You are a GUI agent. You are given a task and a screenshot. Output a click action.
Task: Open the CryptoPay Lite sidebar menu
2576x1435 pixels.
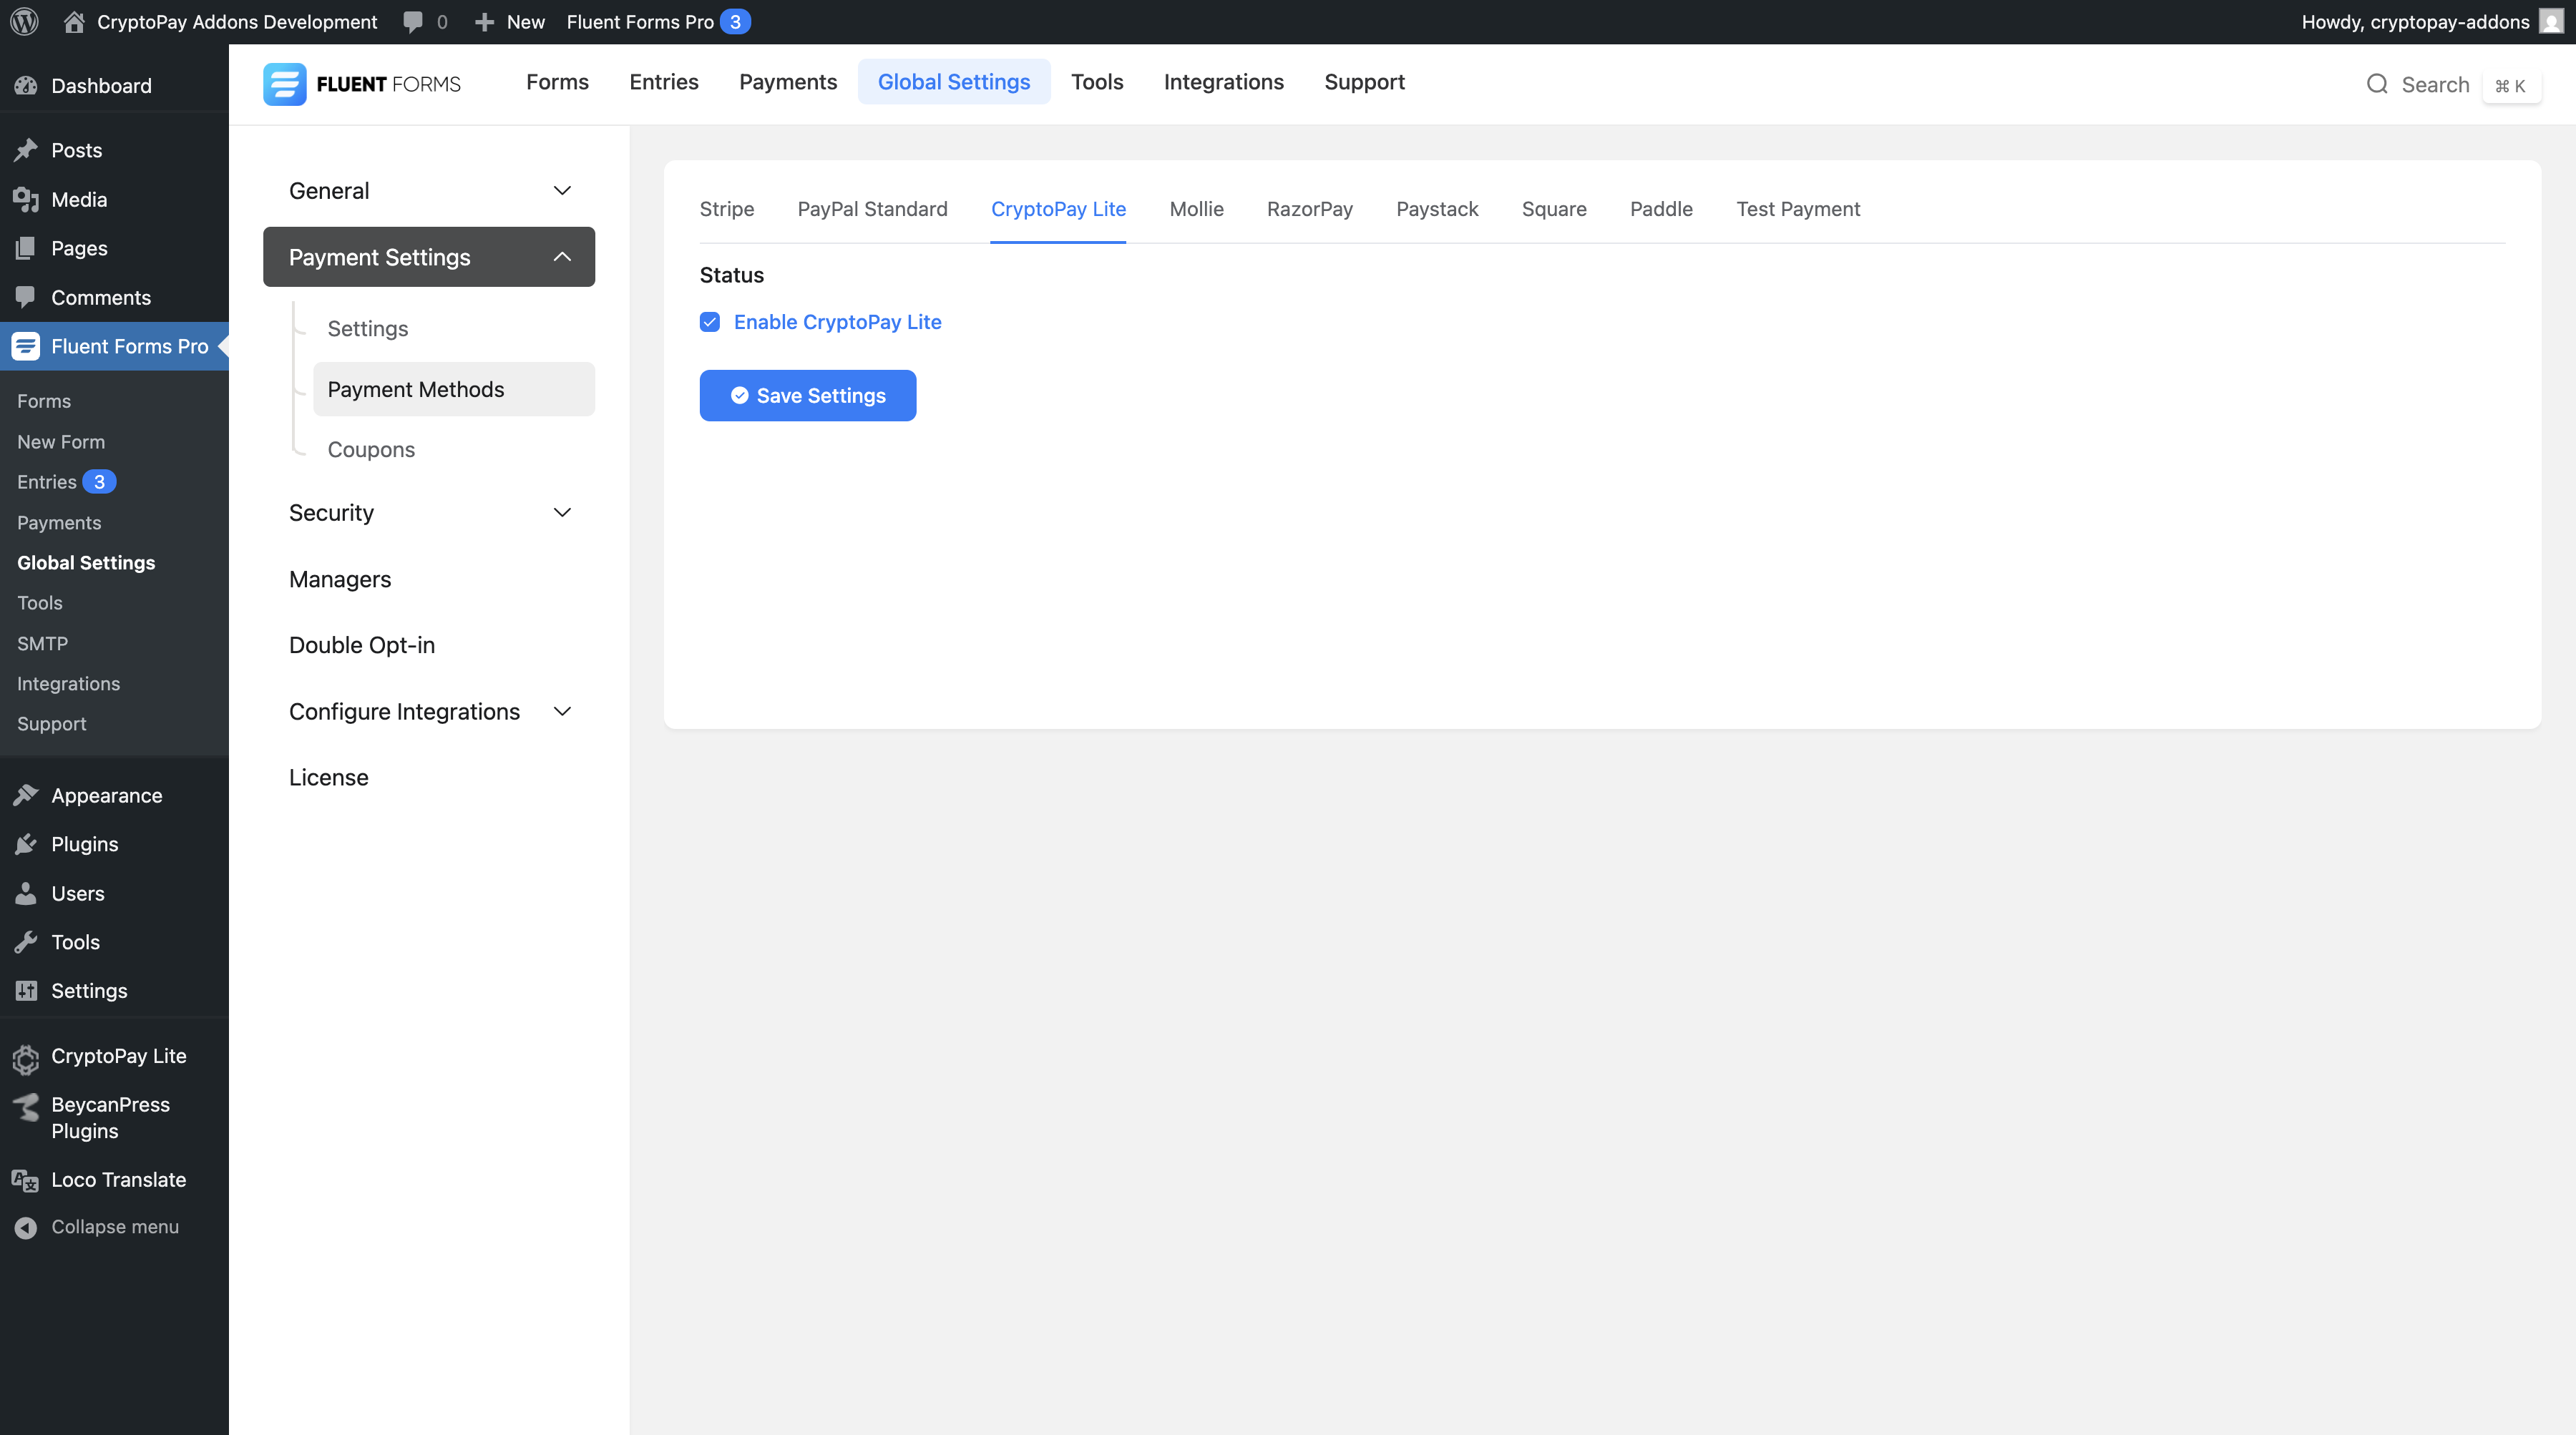[x=118, y=1056]
